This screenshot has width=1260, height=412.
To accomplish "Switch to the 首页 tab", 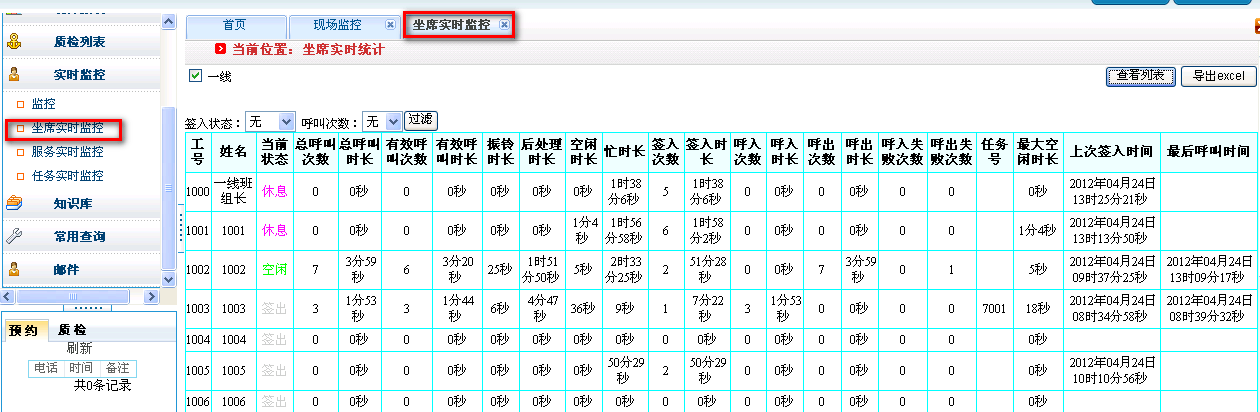I will click(x=234, y=25).
